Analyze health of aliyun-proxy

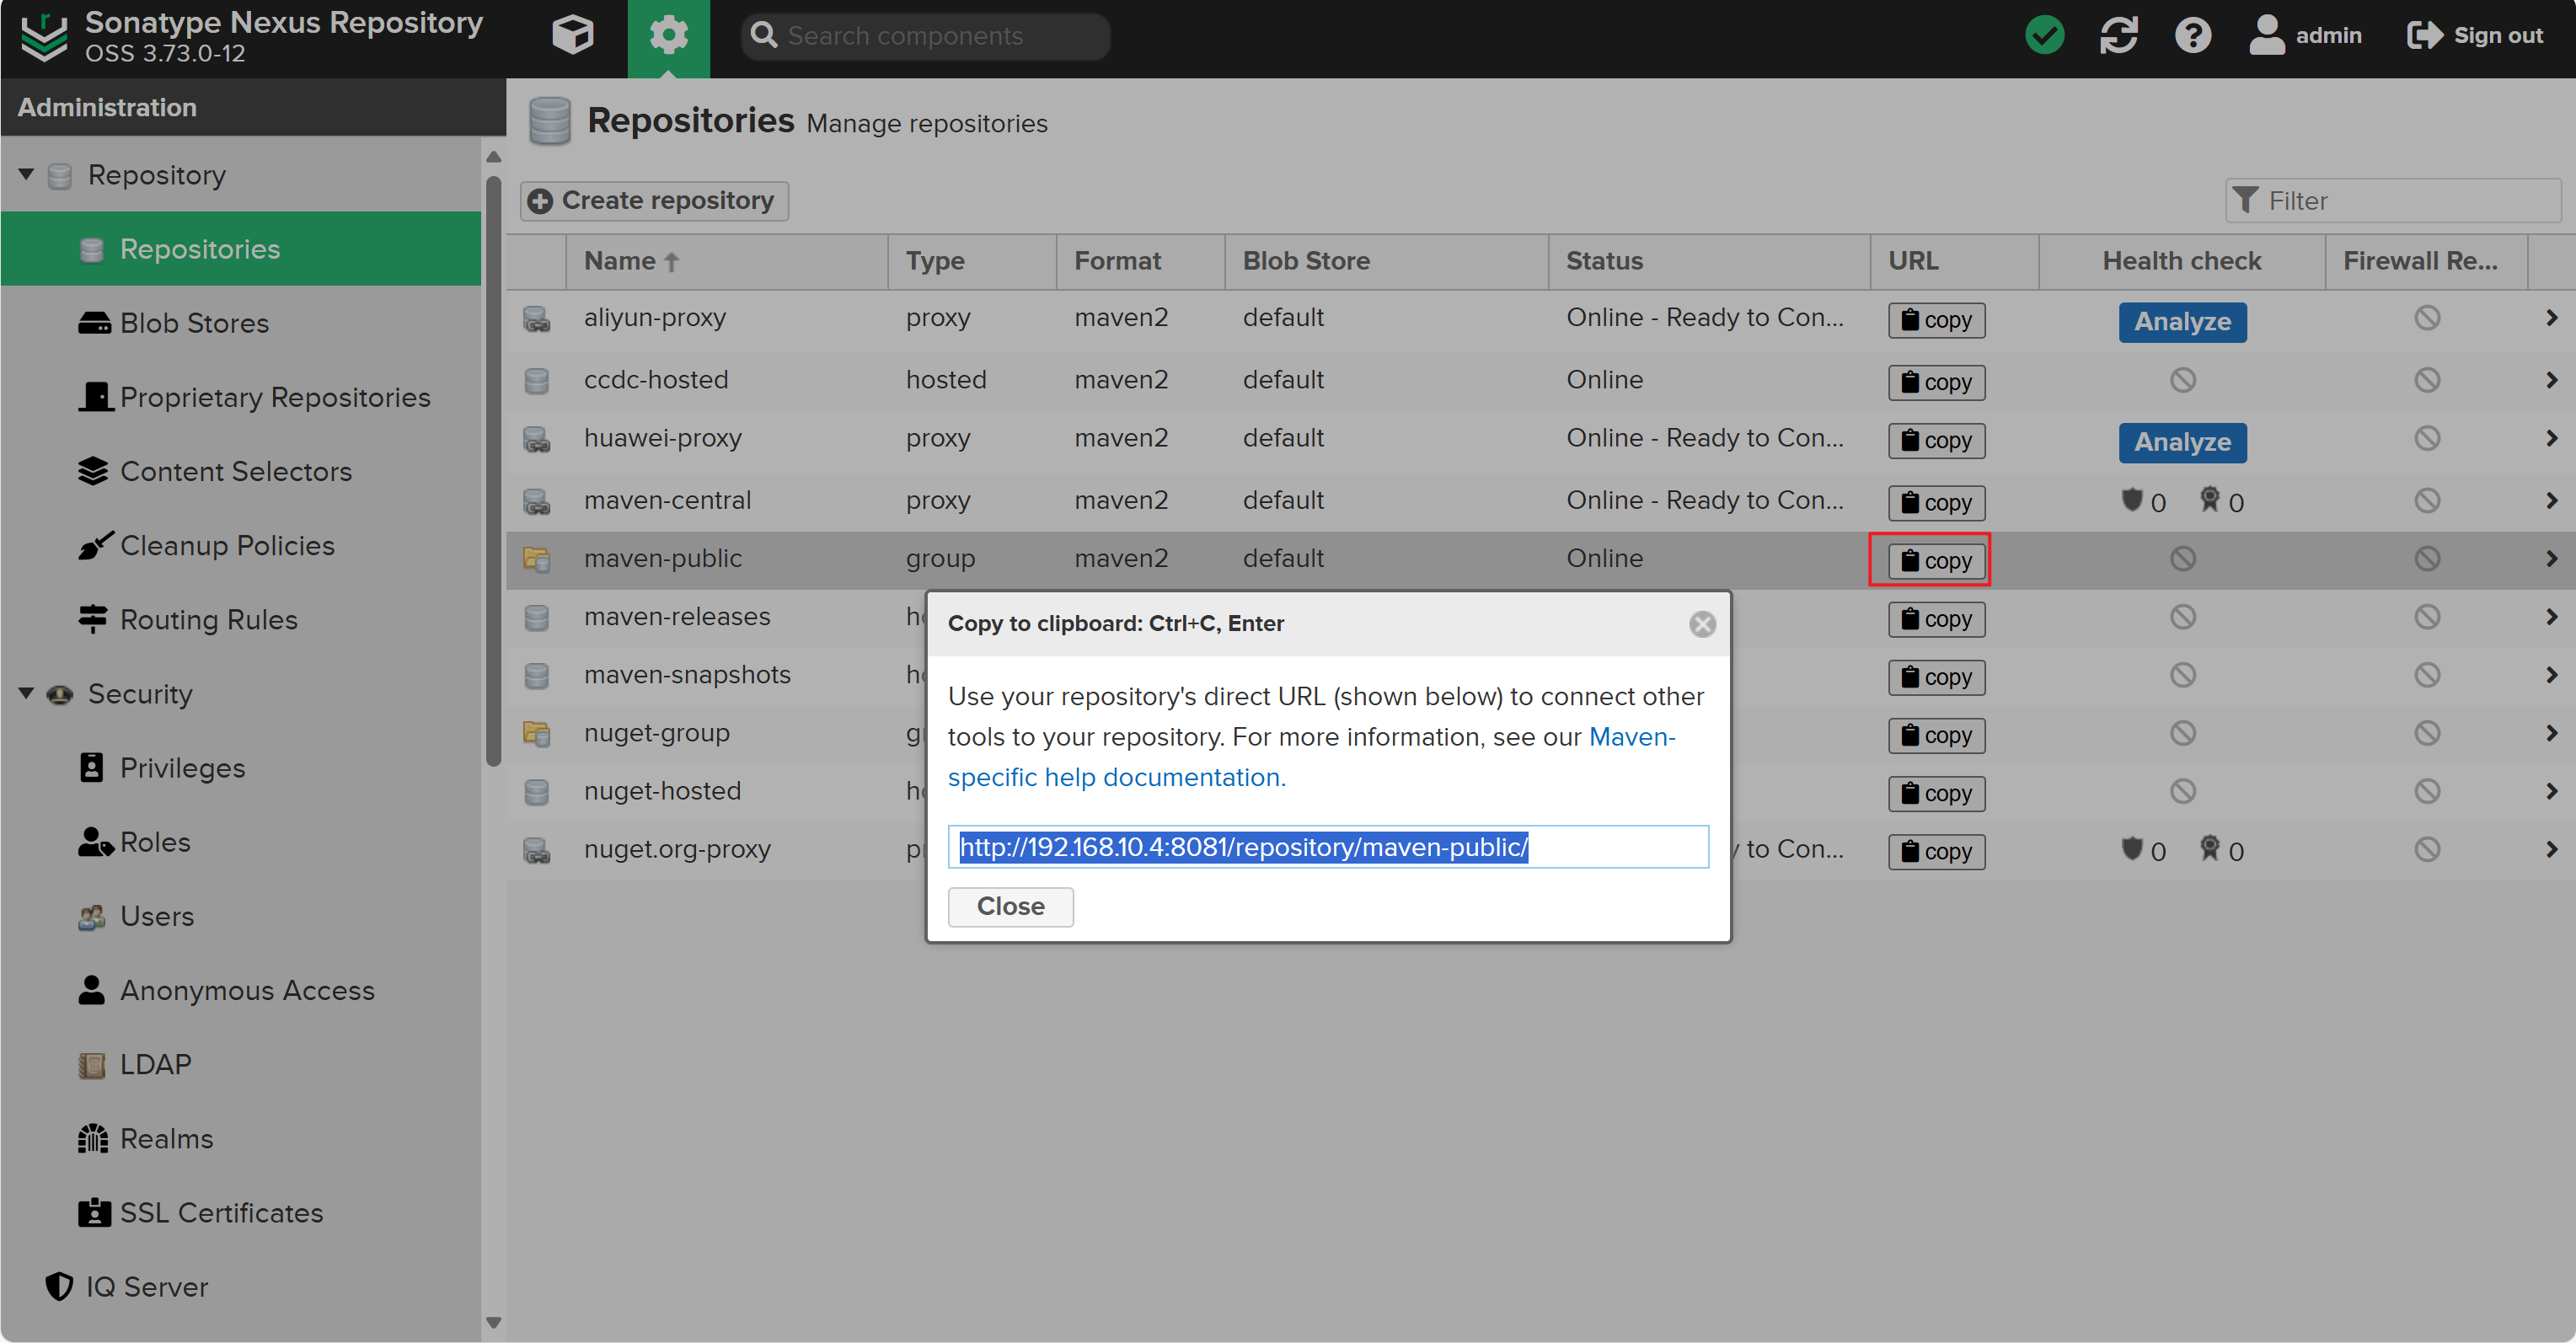pos(2182,322)
